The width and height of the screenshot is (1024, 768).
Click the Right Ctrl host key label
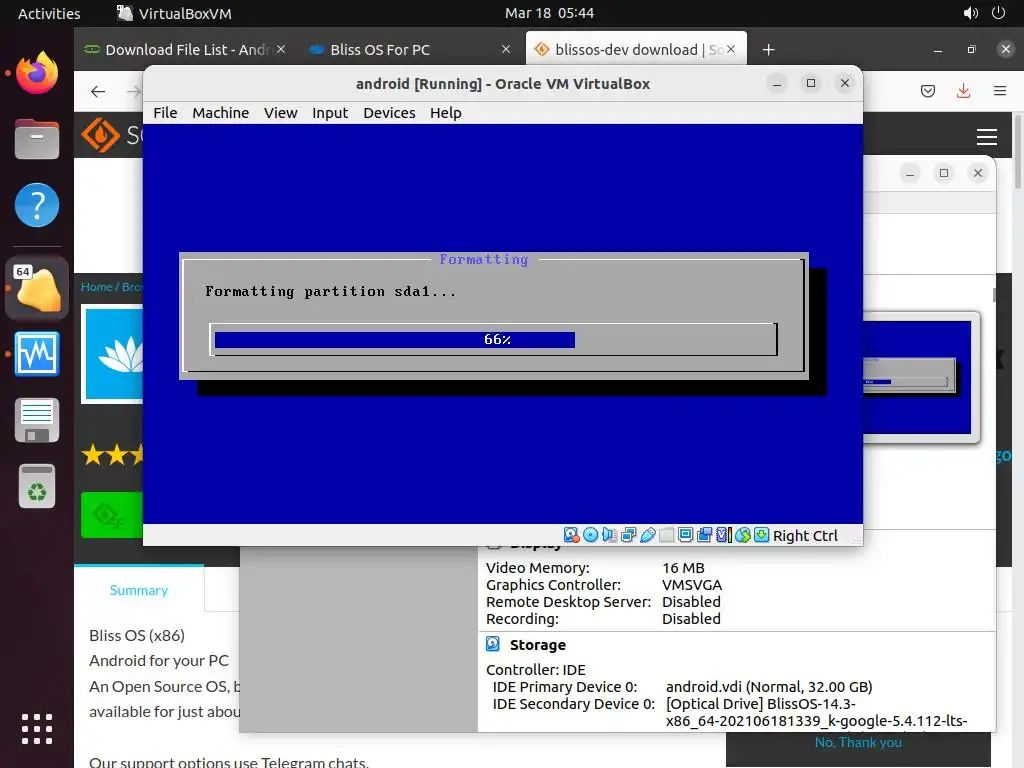(x=805, y=536)
